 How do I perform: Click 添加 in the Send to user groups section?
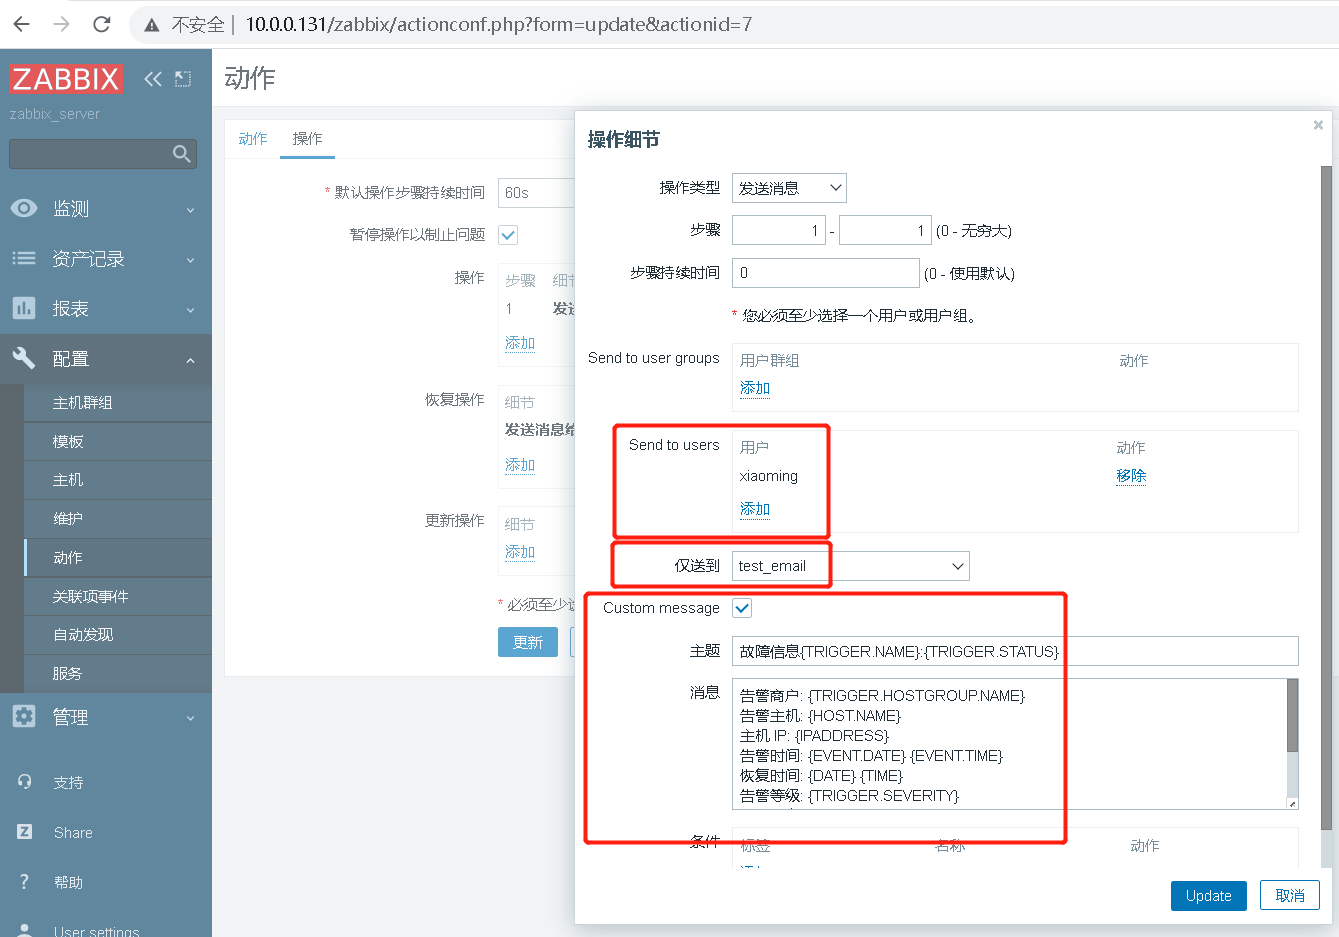pos(755,388)
